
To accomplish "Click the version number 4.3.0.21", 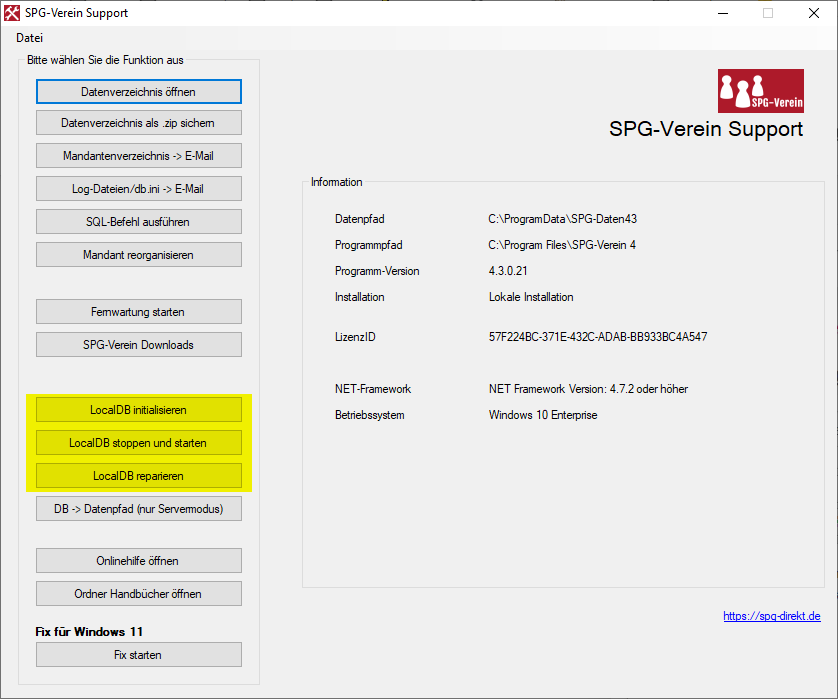I will [x=508, y=271].
